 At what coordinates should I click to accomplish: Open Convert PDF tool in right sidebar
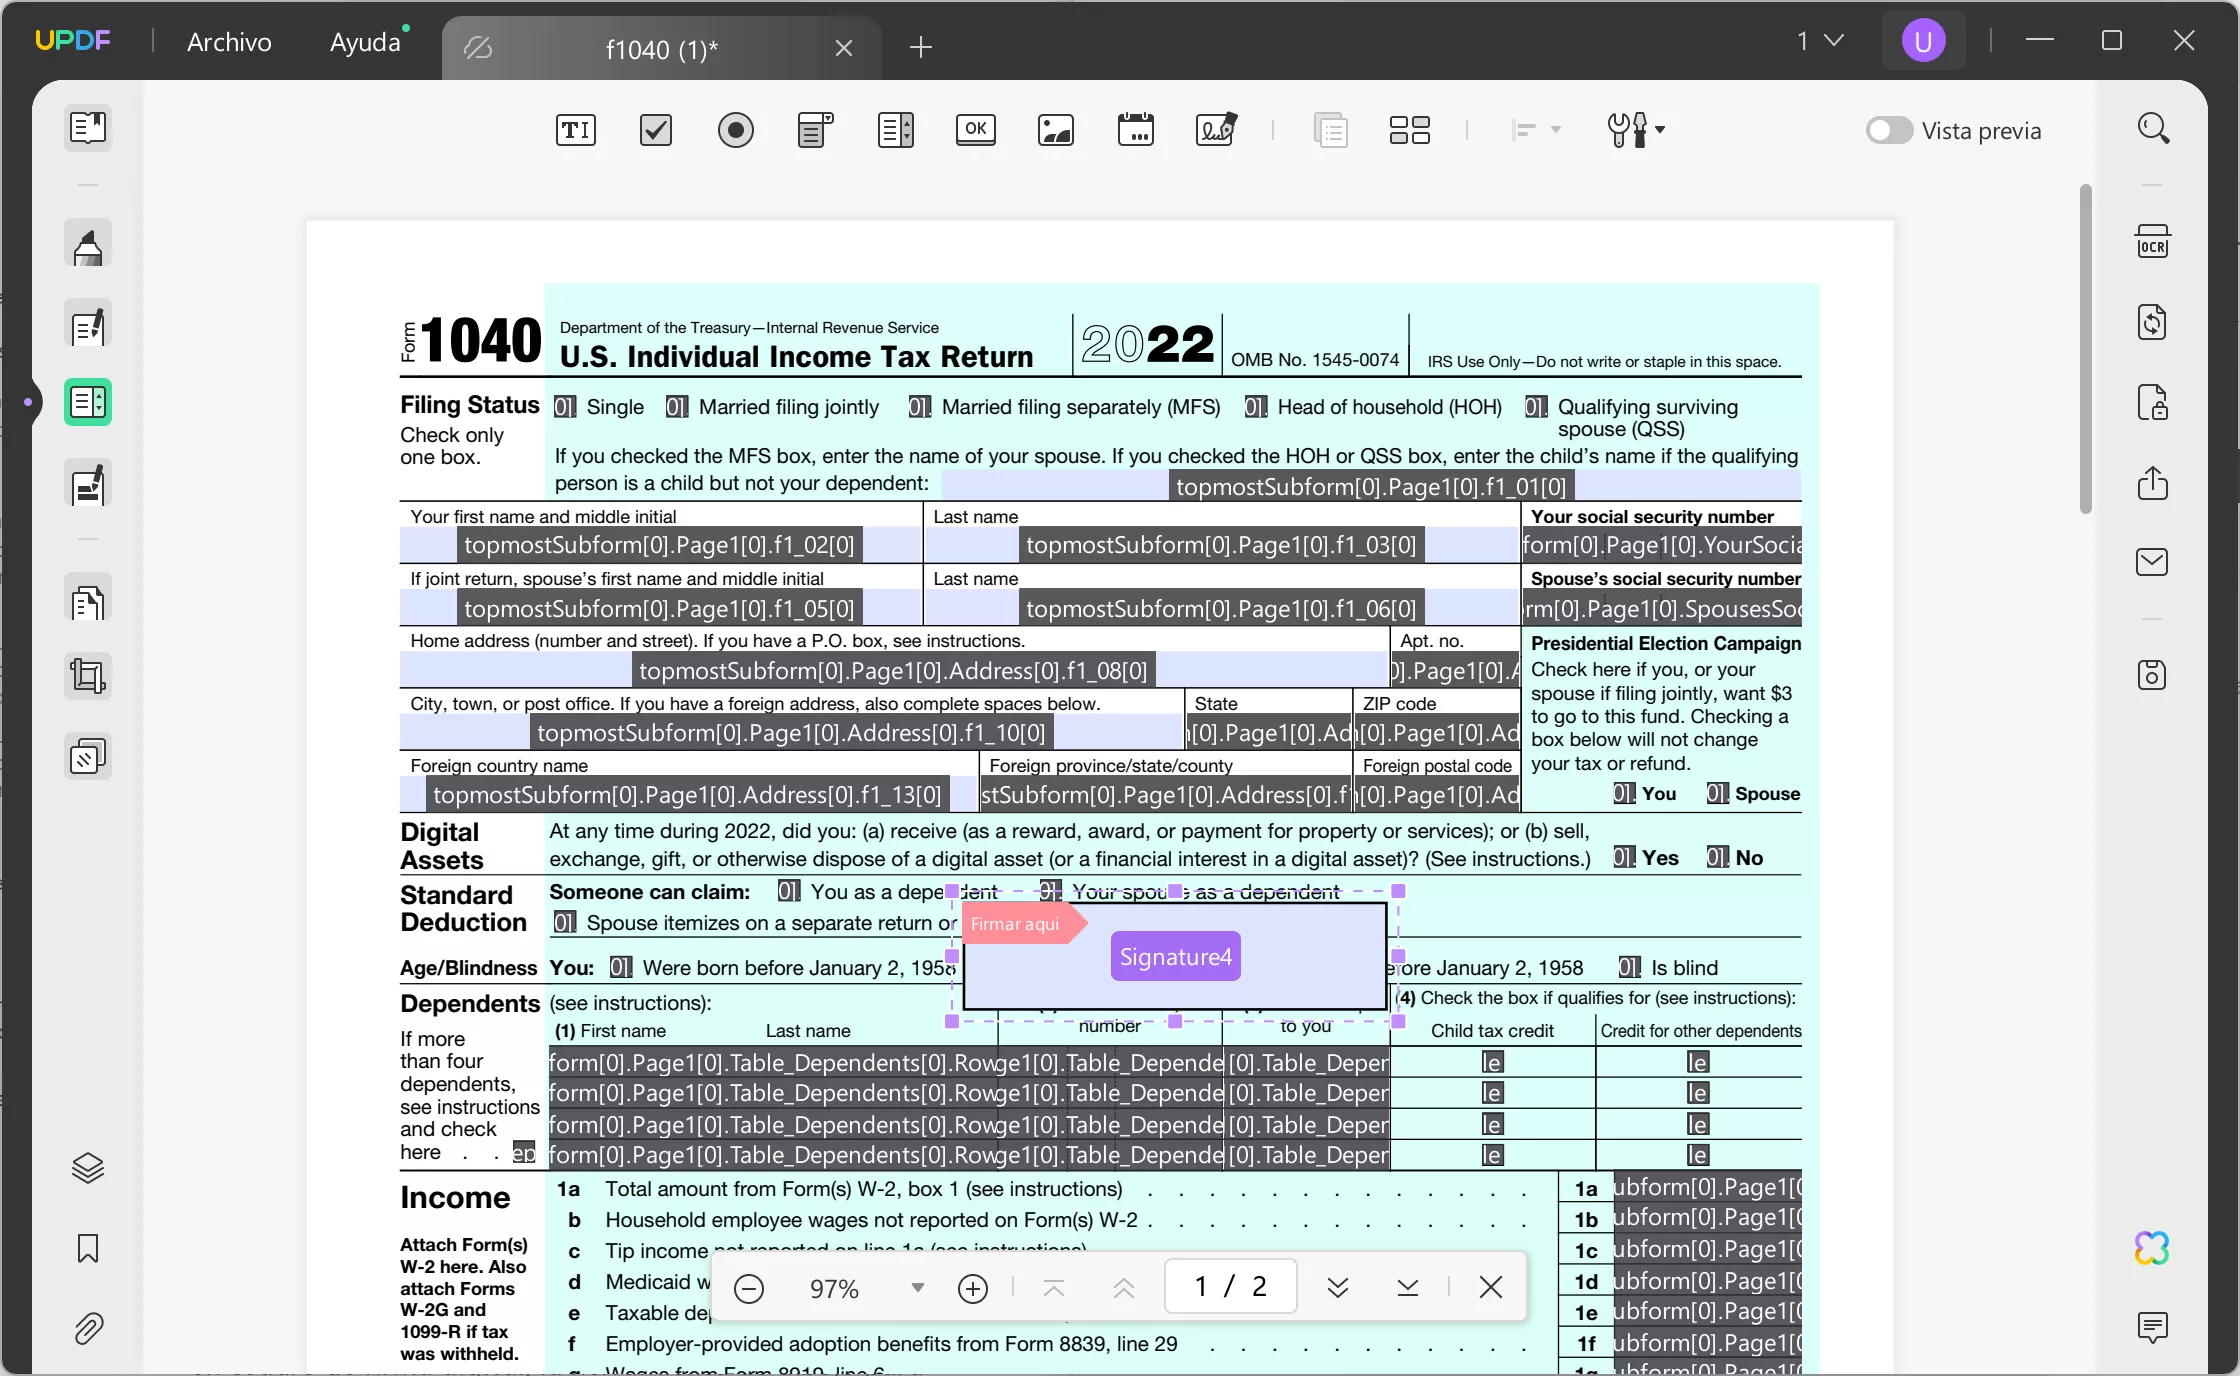(2153, 322)
